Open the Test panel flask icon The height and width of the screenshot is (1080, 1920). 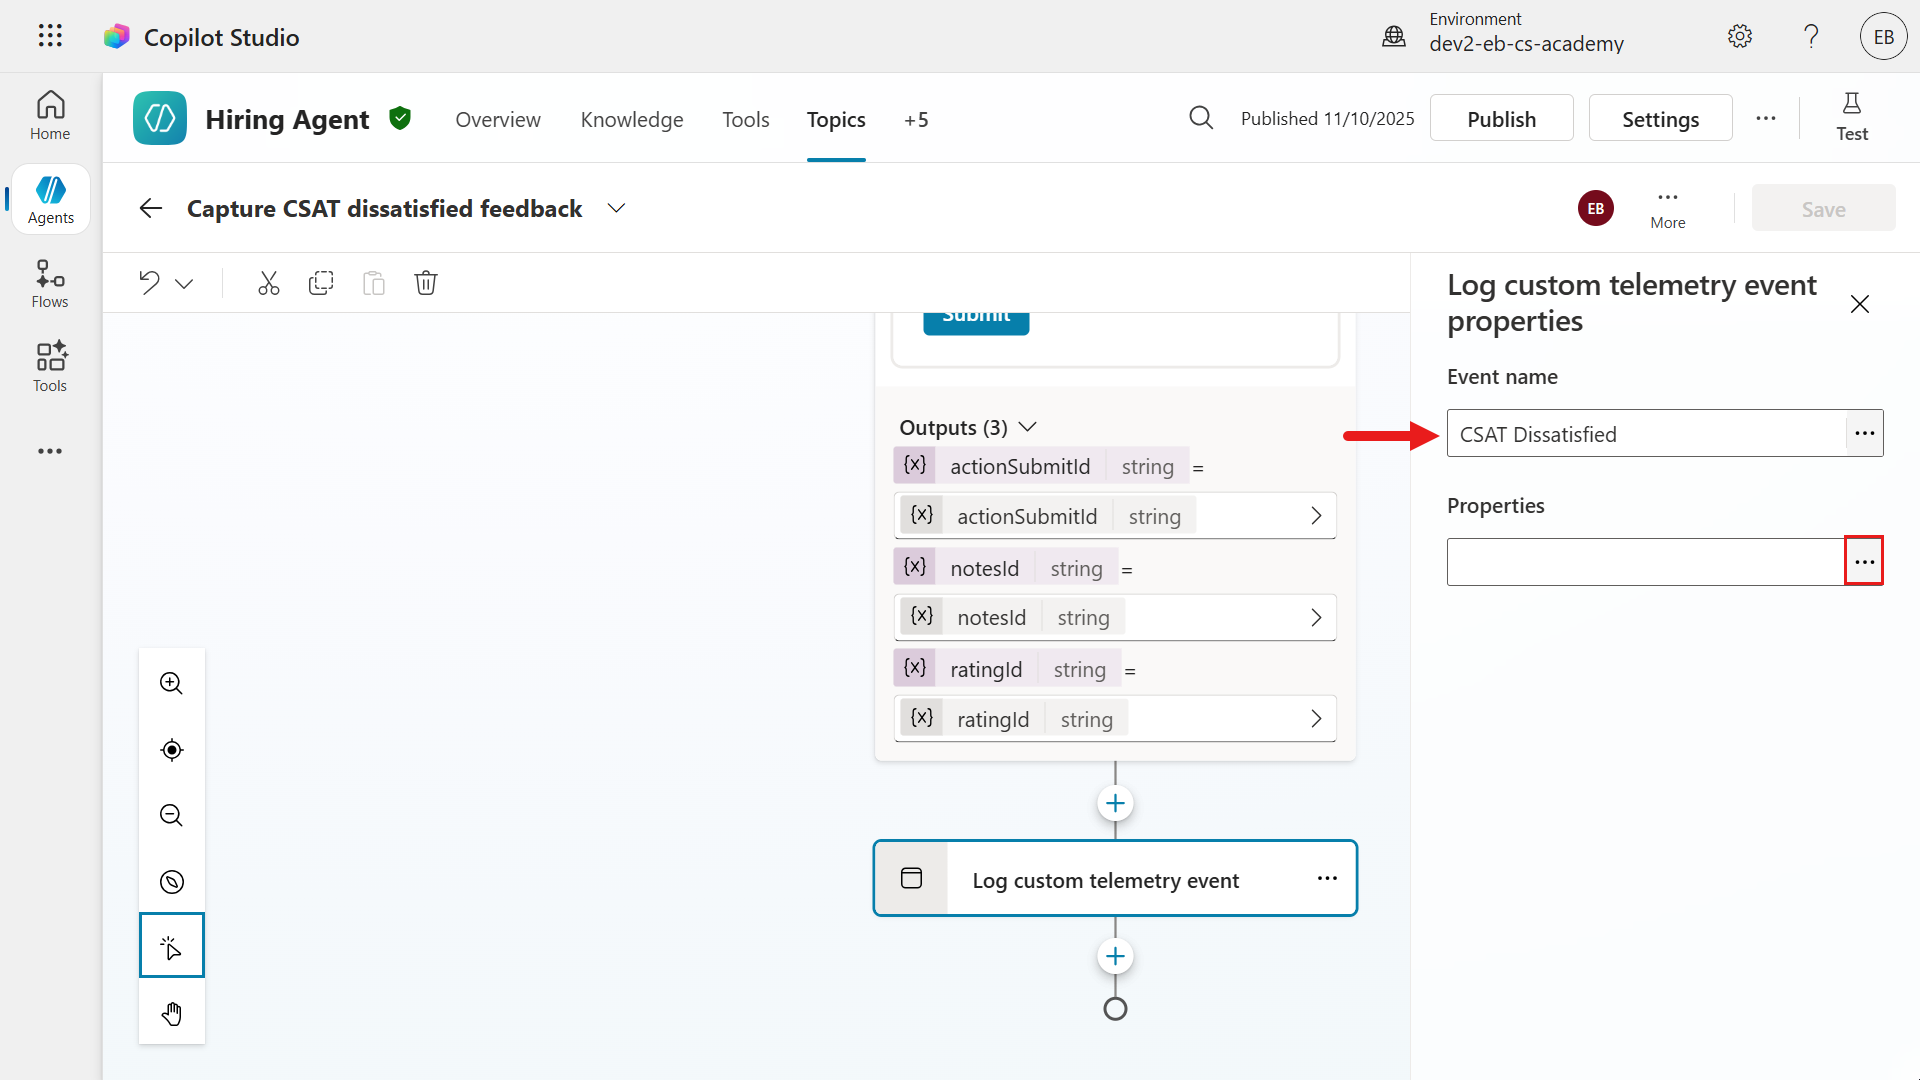(1852, 117)
